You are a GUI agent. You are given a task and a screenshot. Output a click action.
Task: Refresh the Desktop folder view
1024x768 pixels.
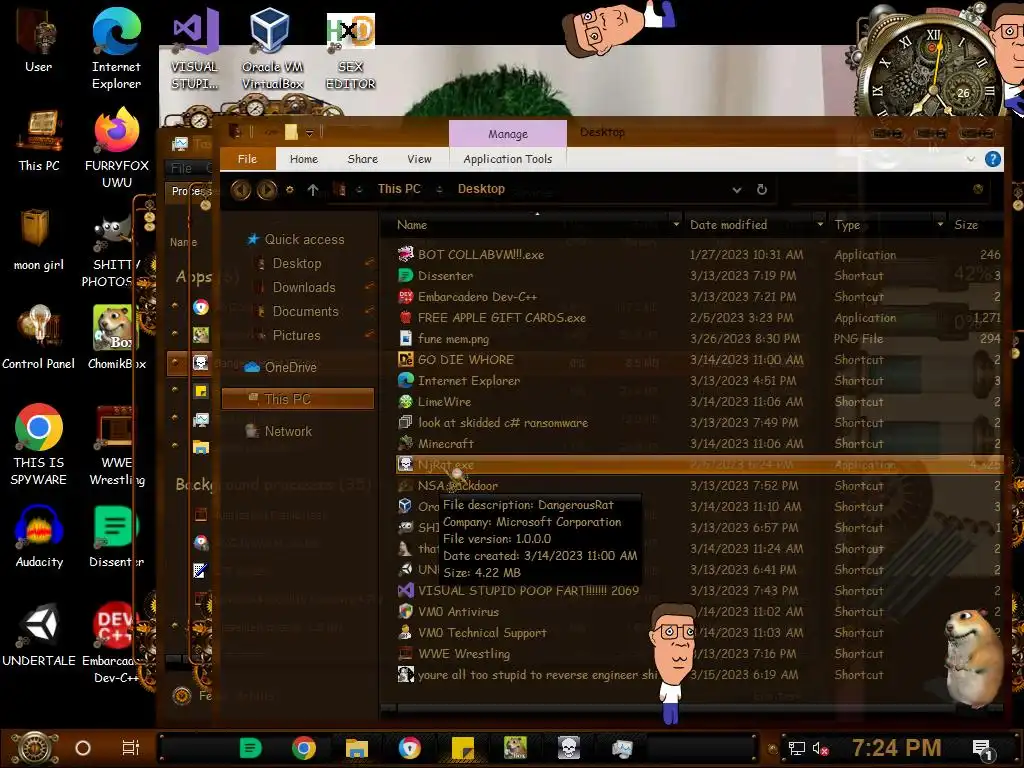click(761, 189)
